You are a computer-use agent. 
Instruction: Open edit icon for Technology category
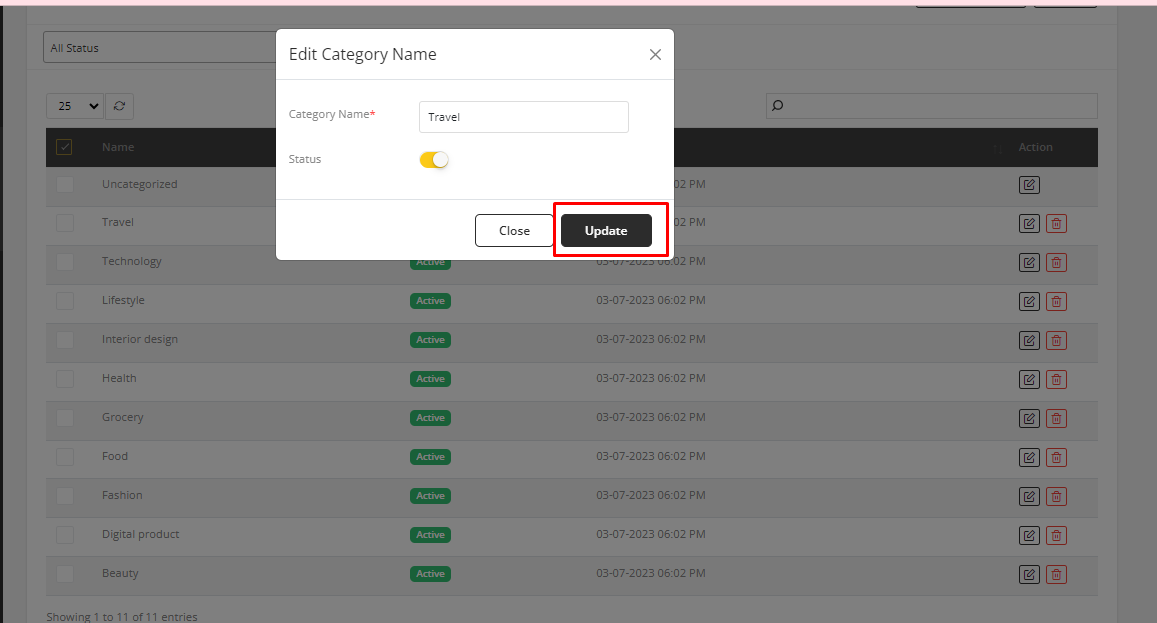1029,262
